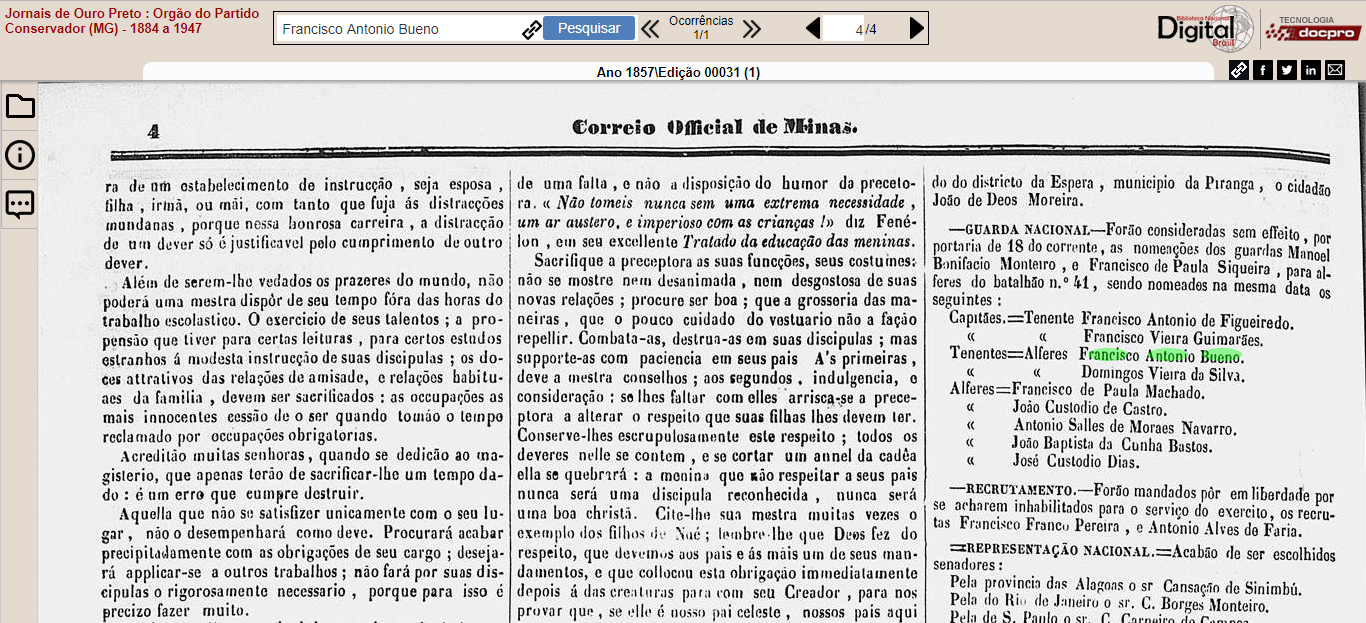Image resolution: width=1366 pixels, height=623 pixels.
Task: Copy search link via chain icon in search box
Action: (x=531, y=29)
